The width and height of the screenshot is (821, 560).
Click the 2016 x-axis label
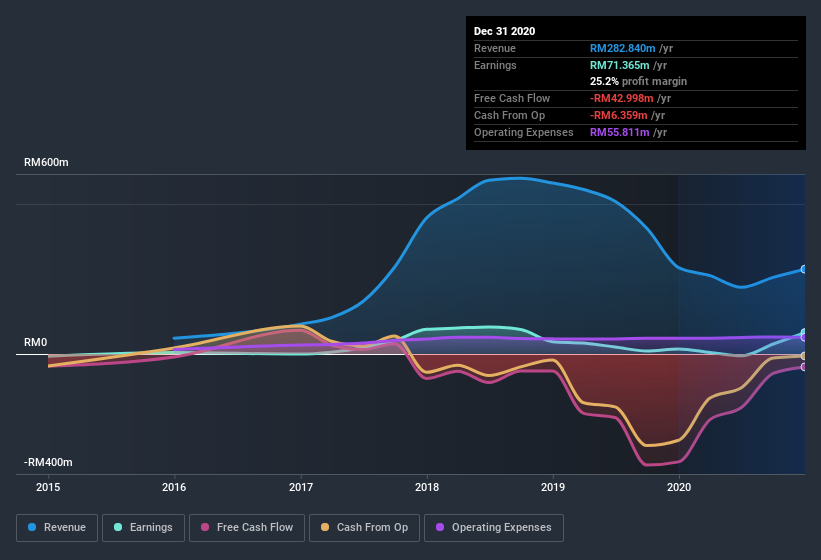pos(174,487)
